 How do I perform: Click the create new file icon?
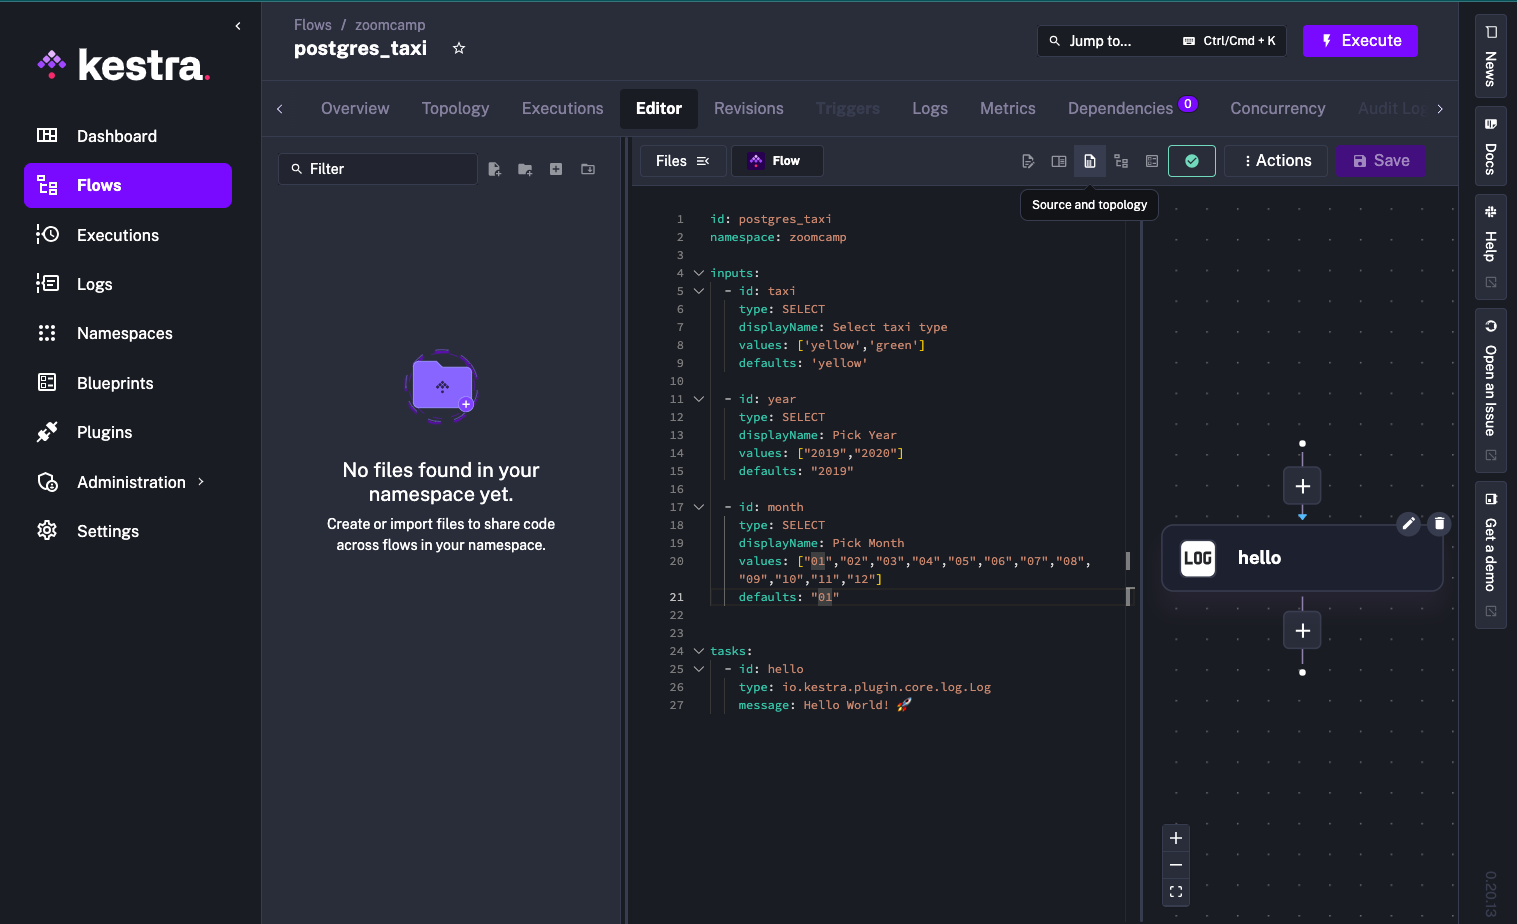(x=494, y=169)
